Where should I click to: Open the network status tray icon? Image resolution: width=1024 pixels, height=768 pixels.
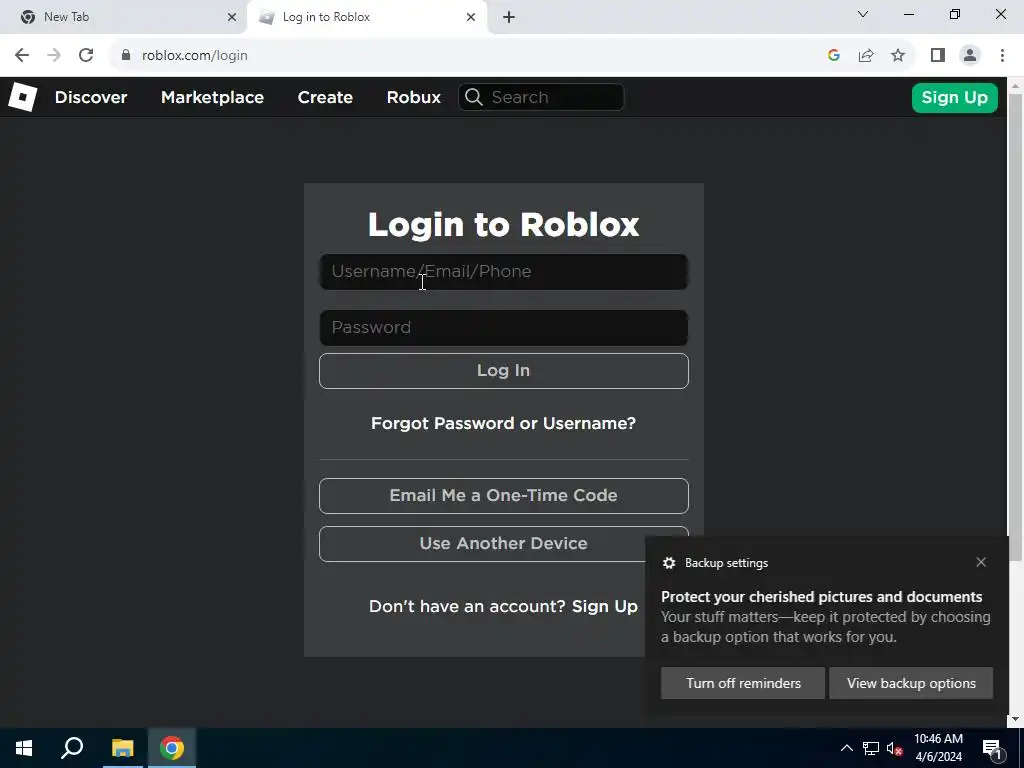[871, 748]
